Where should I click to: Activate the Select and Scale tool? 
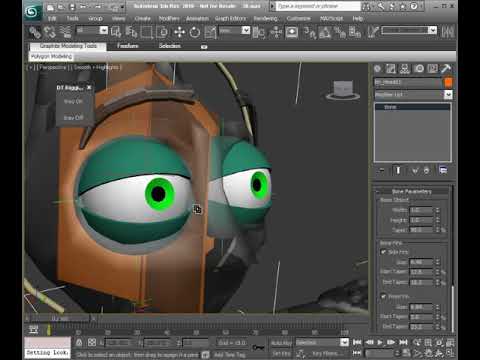point(210,32)
